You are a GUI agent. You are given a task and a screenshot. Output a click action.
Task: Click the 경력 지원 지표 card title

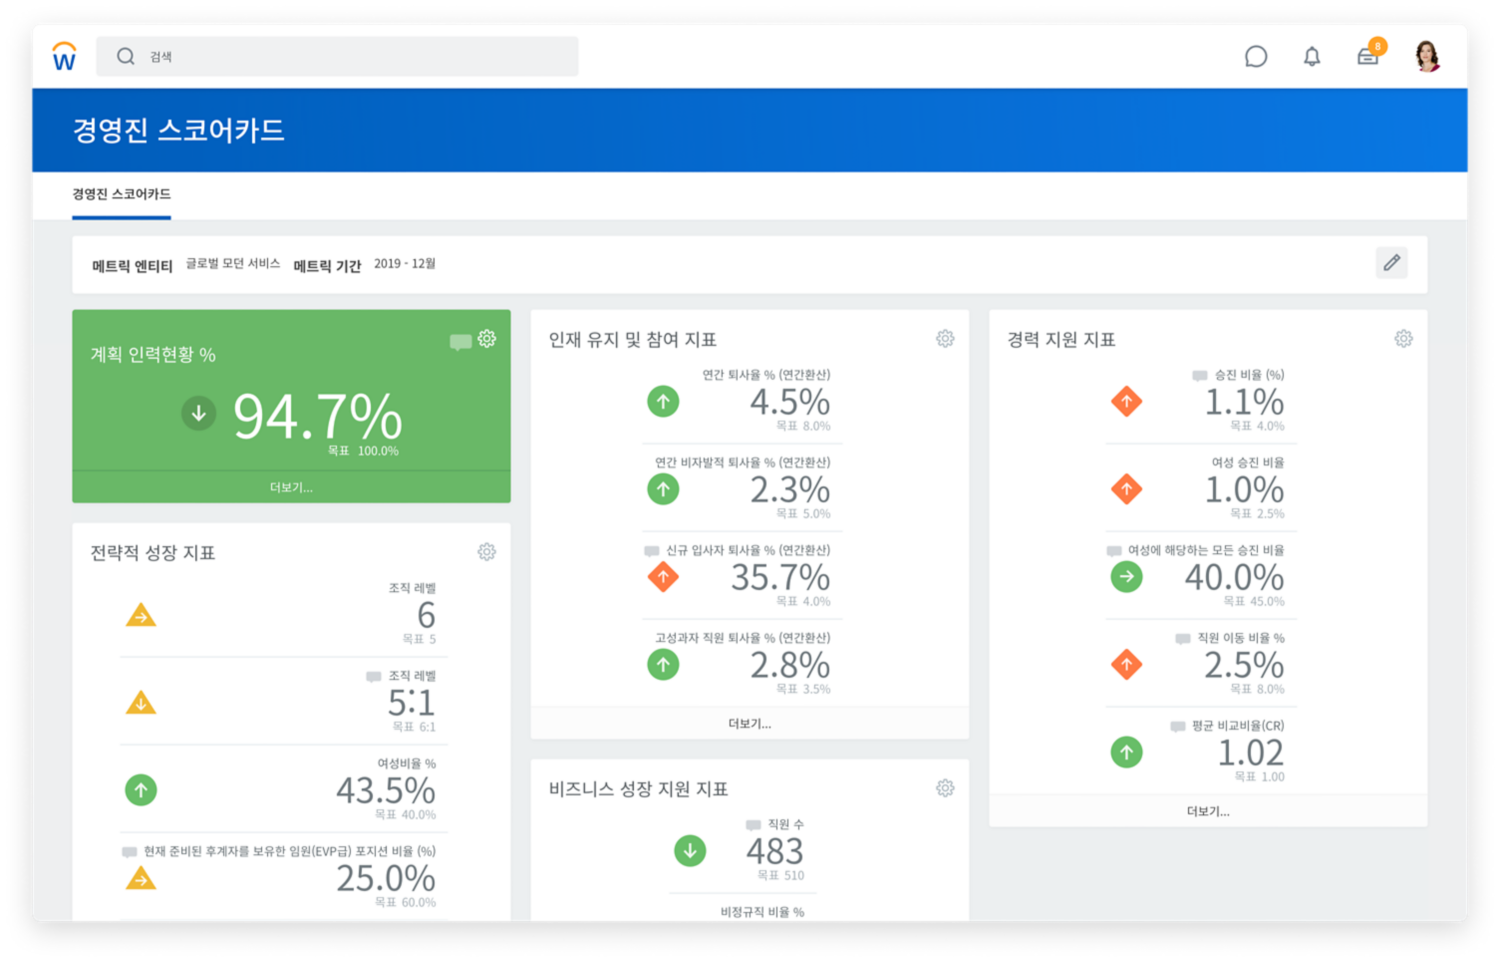[1061, 340]
